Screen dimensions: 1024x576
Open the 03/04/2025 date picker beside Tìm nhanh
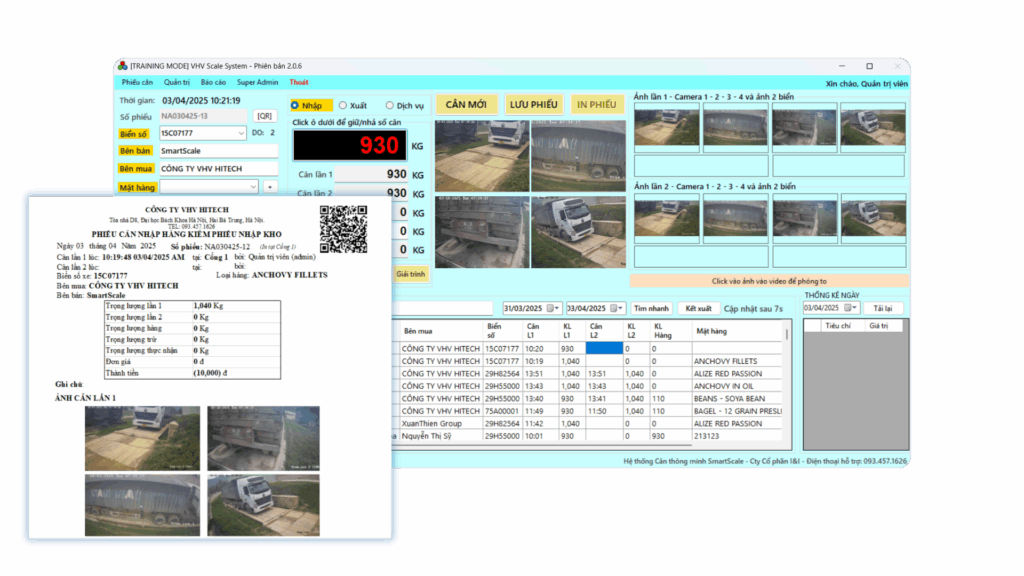tap(616, 308)
